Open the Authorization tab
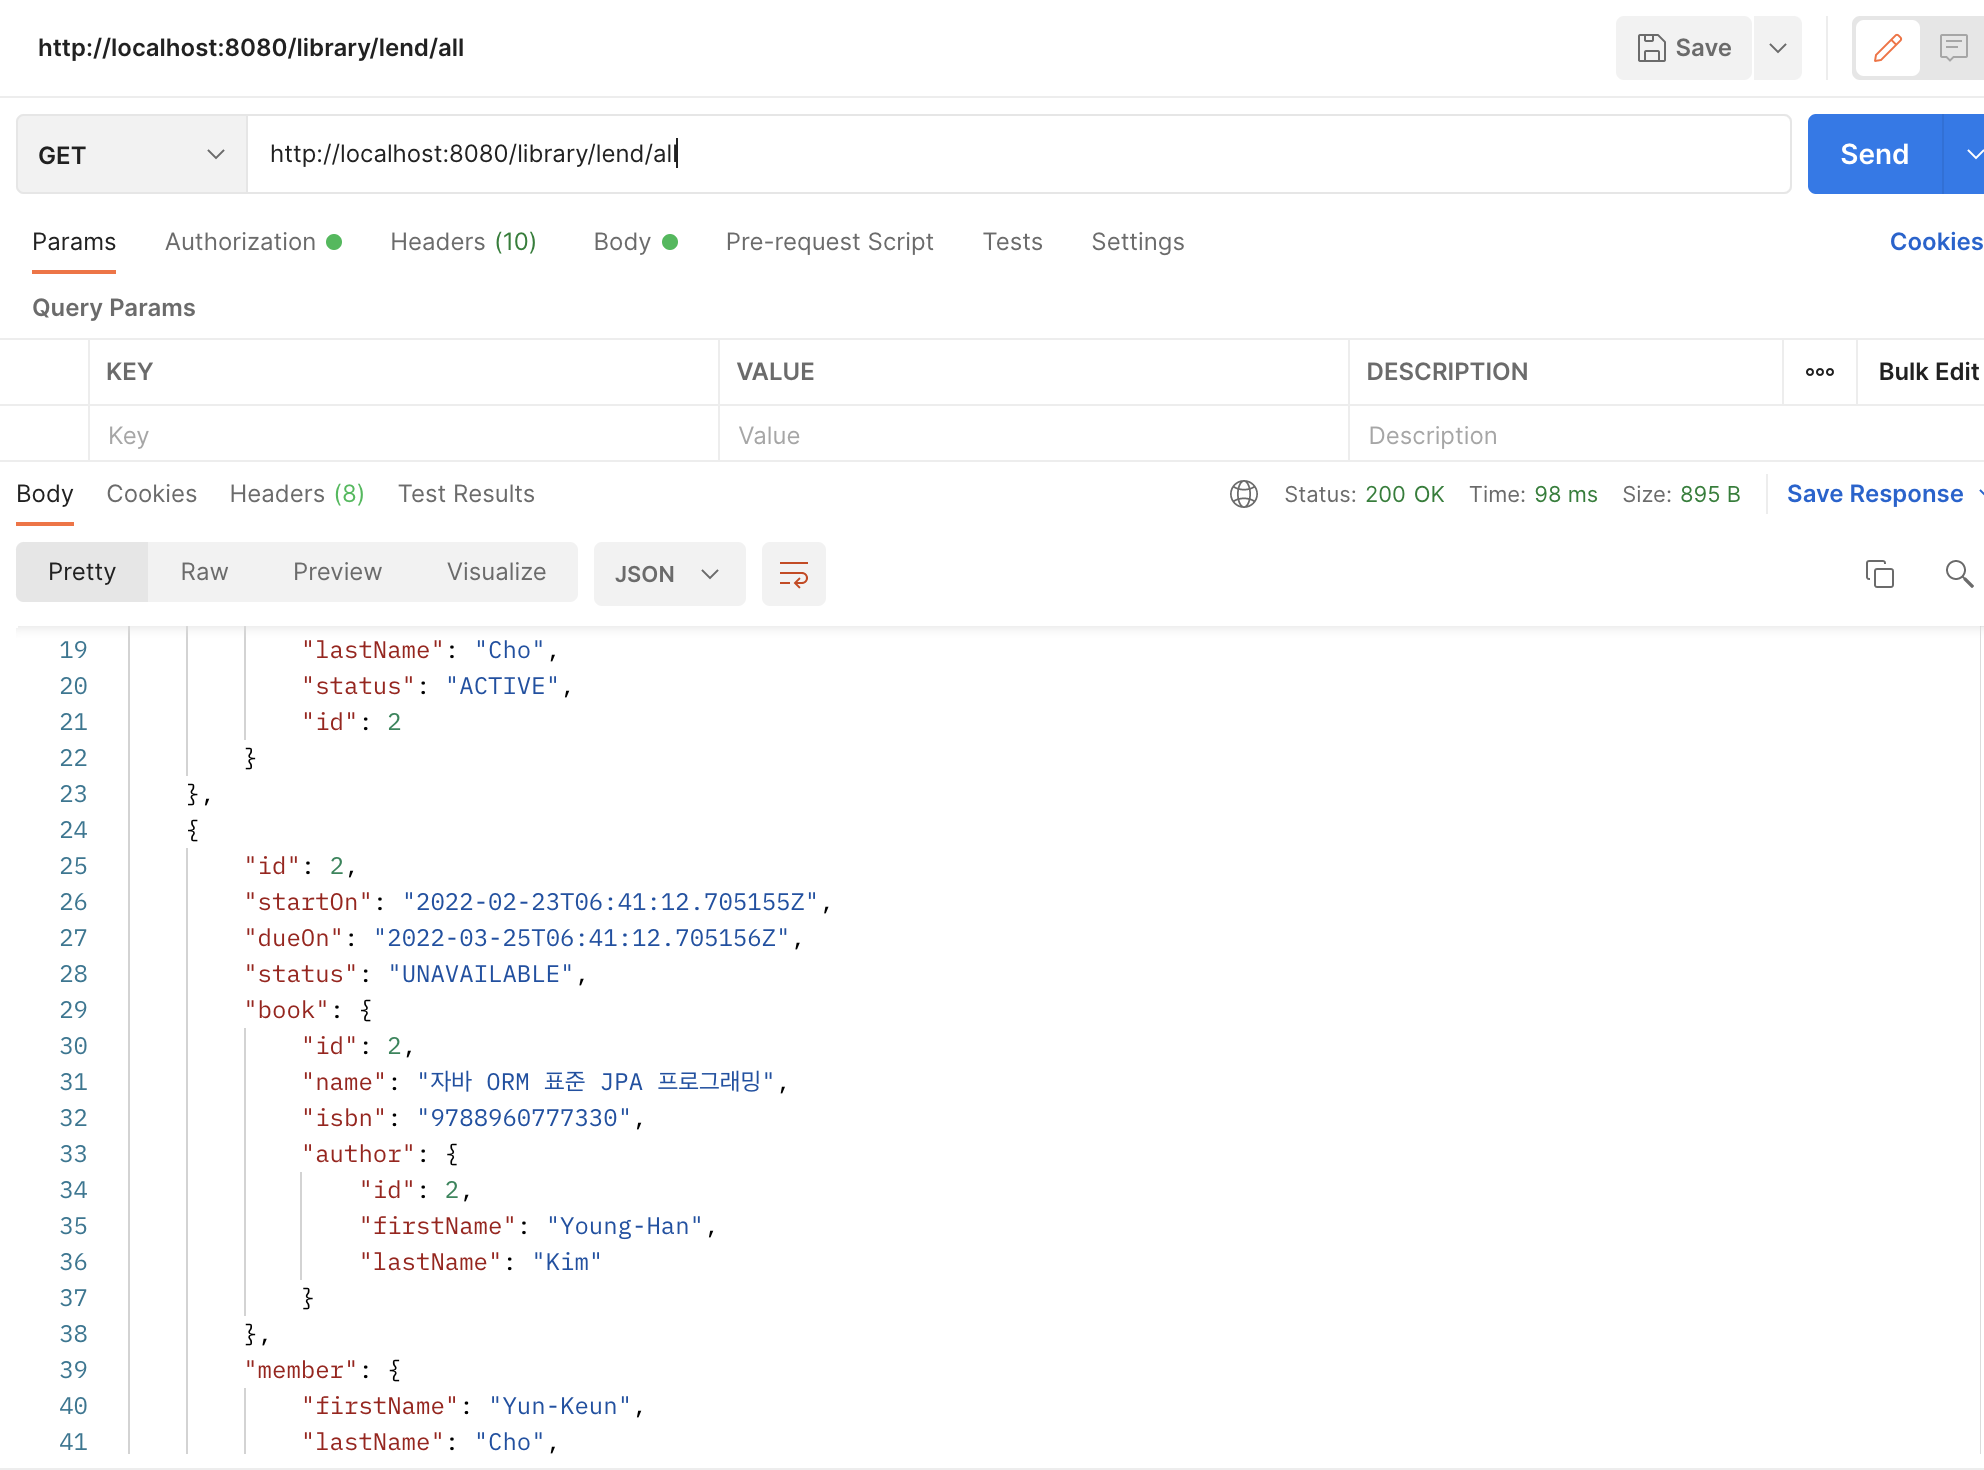 [x=241, y=241]
